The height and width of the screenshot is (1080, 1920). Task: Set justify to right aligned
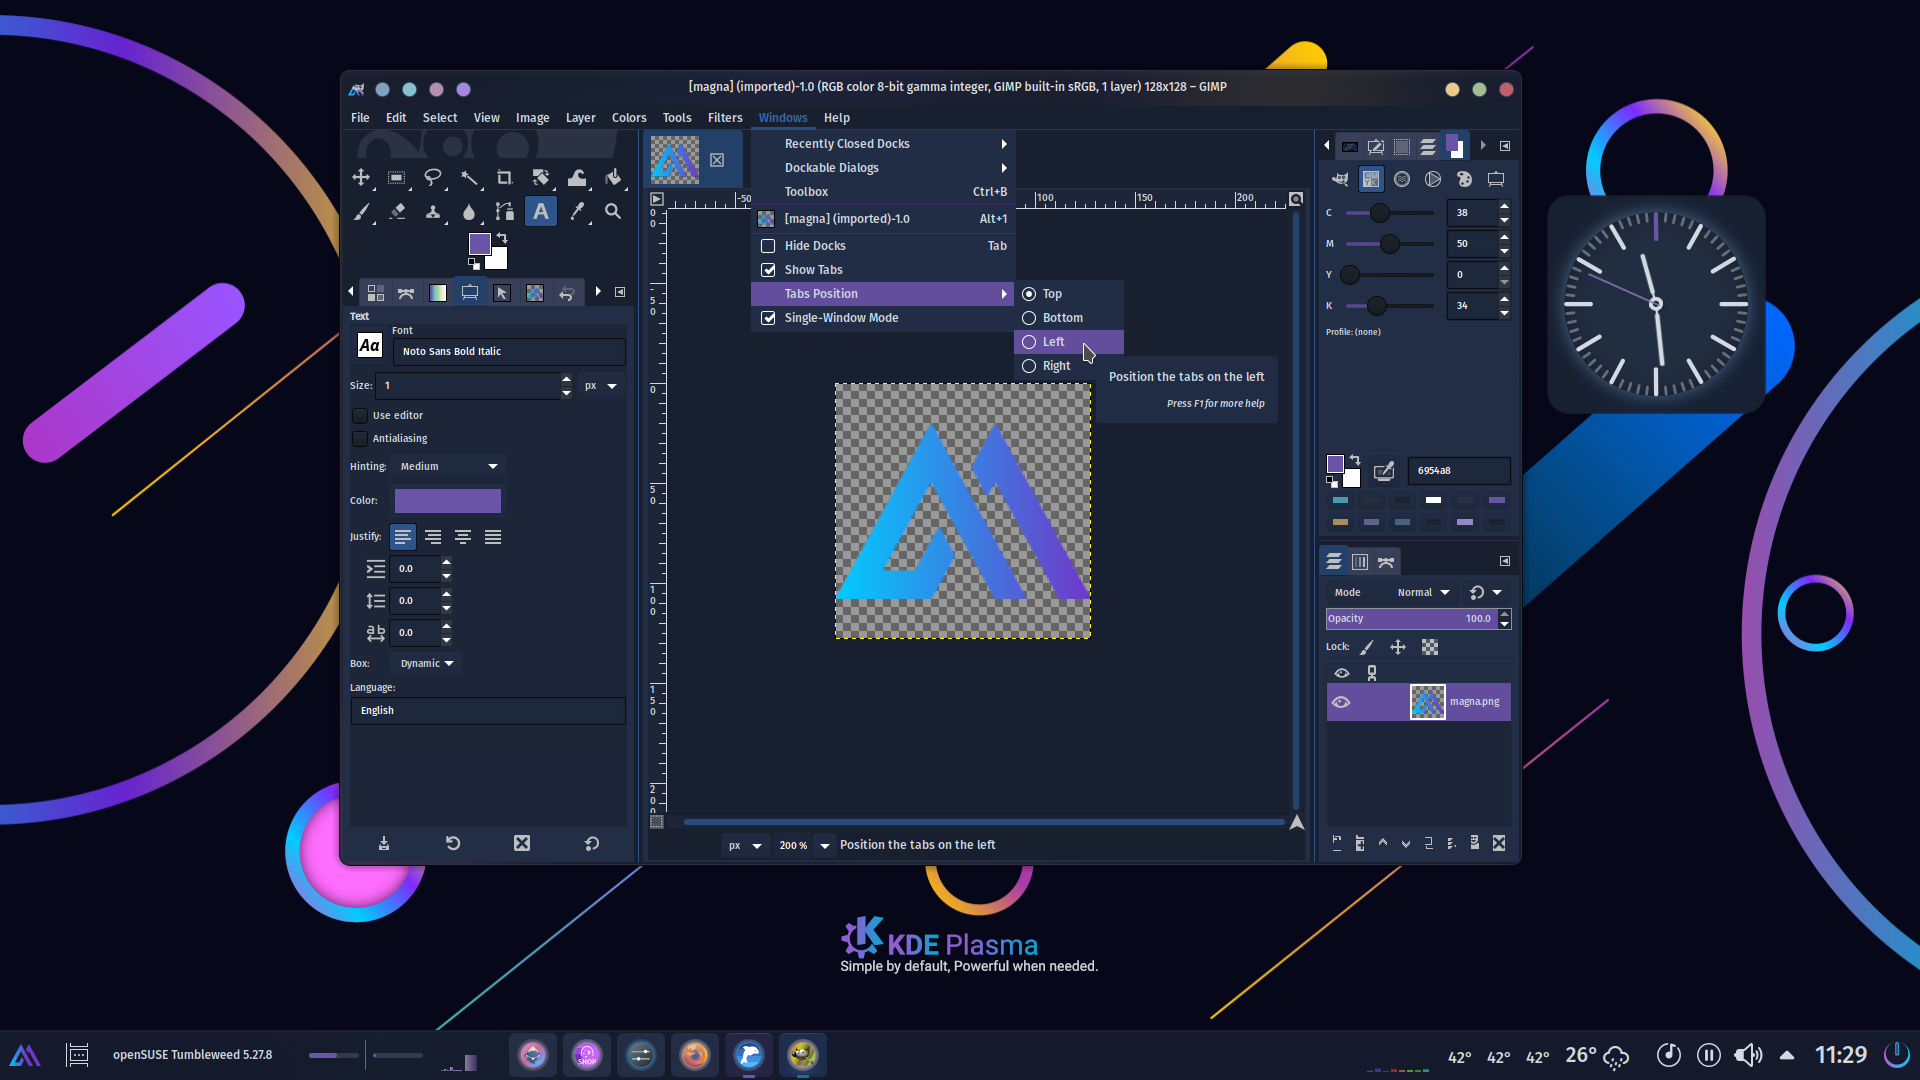pyautogui.click(x=433, y=538)
